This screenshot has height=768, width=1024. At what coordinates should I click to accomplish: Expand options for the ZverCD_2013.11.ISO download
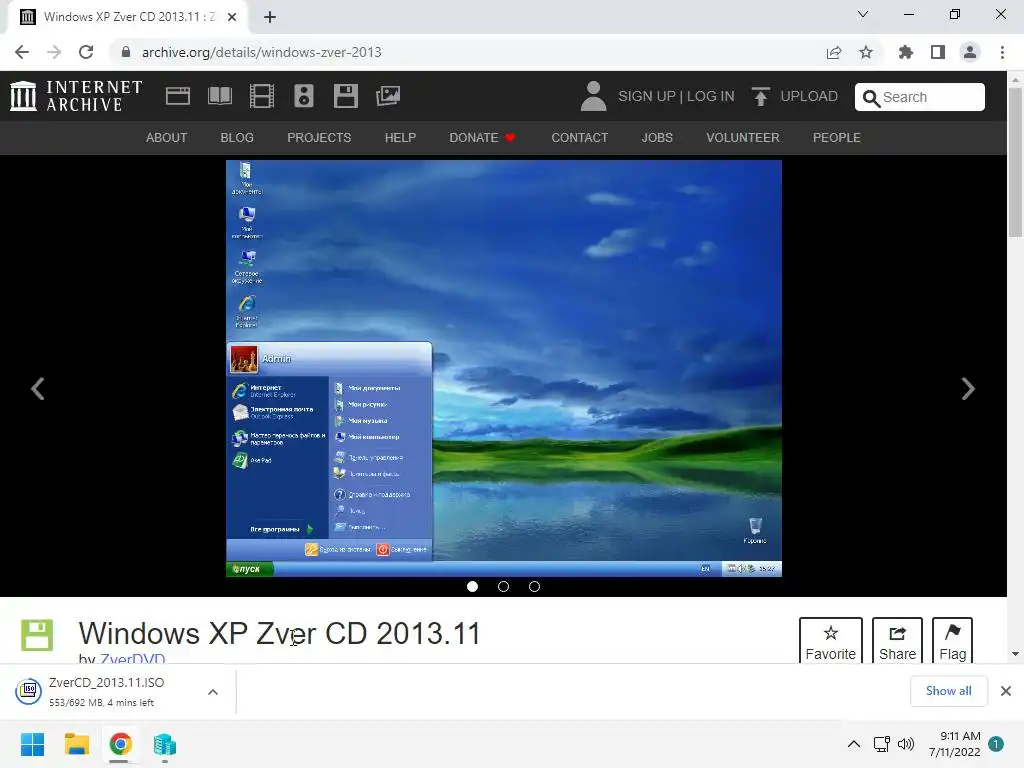[213, 692]
